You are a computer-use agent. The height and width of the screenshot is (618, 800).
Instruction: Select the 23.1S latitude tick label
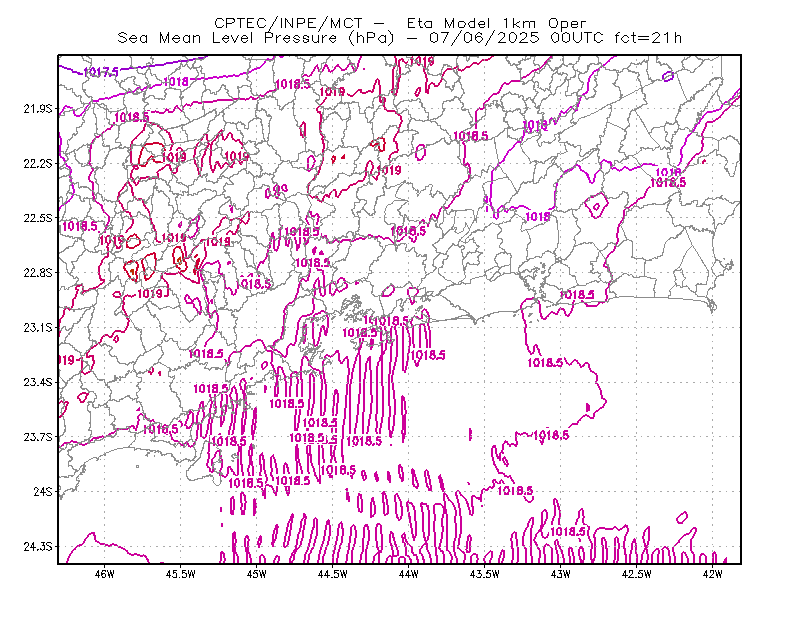click(x=38, y=327)
